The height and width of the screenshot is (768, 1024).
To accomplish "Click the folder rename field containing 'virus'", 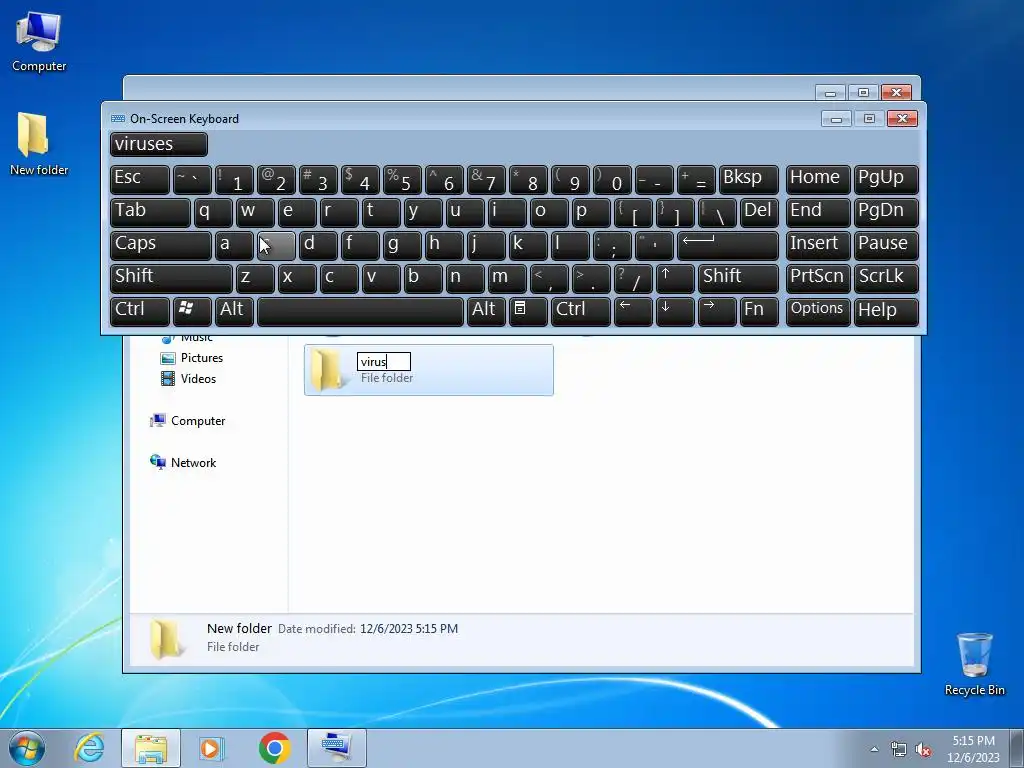I will [383, 361].
